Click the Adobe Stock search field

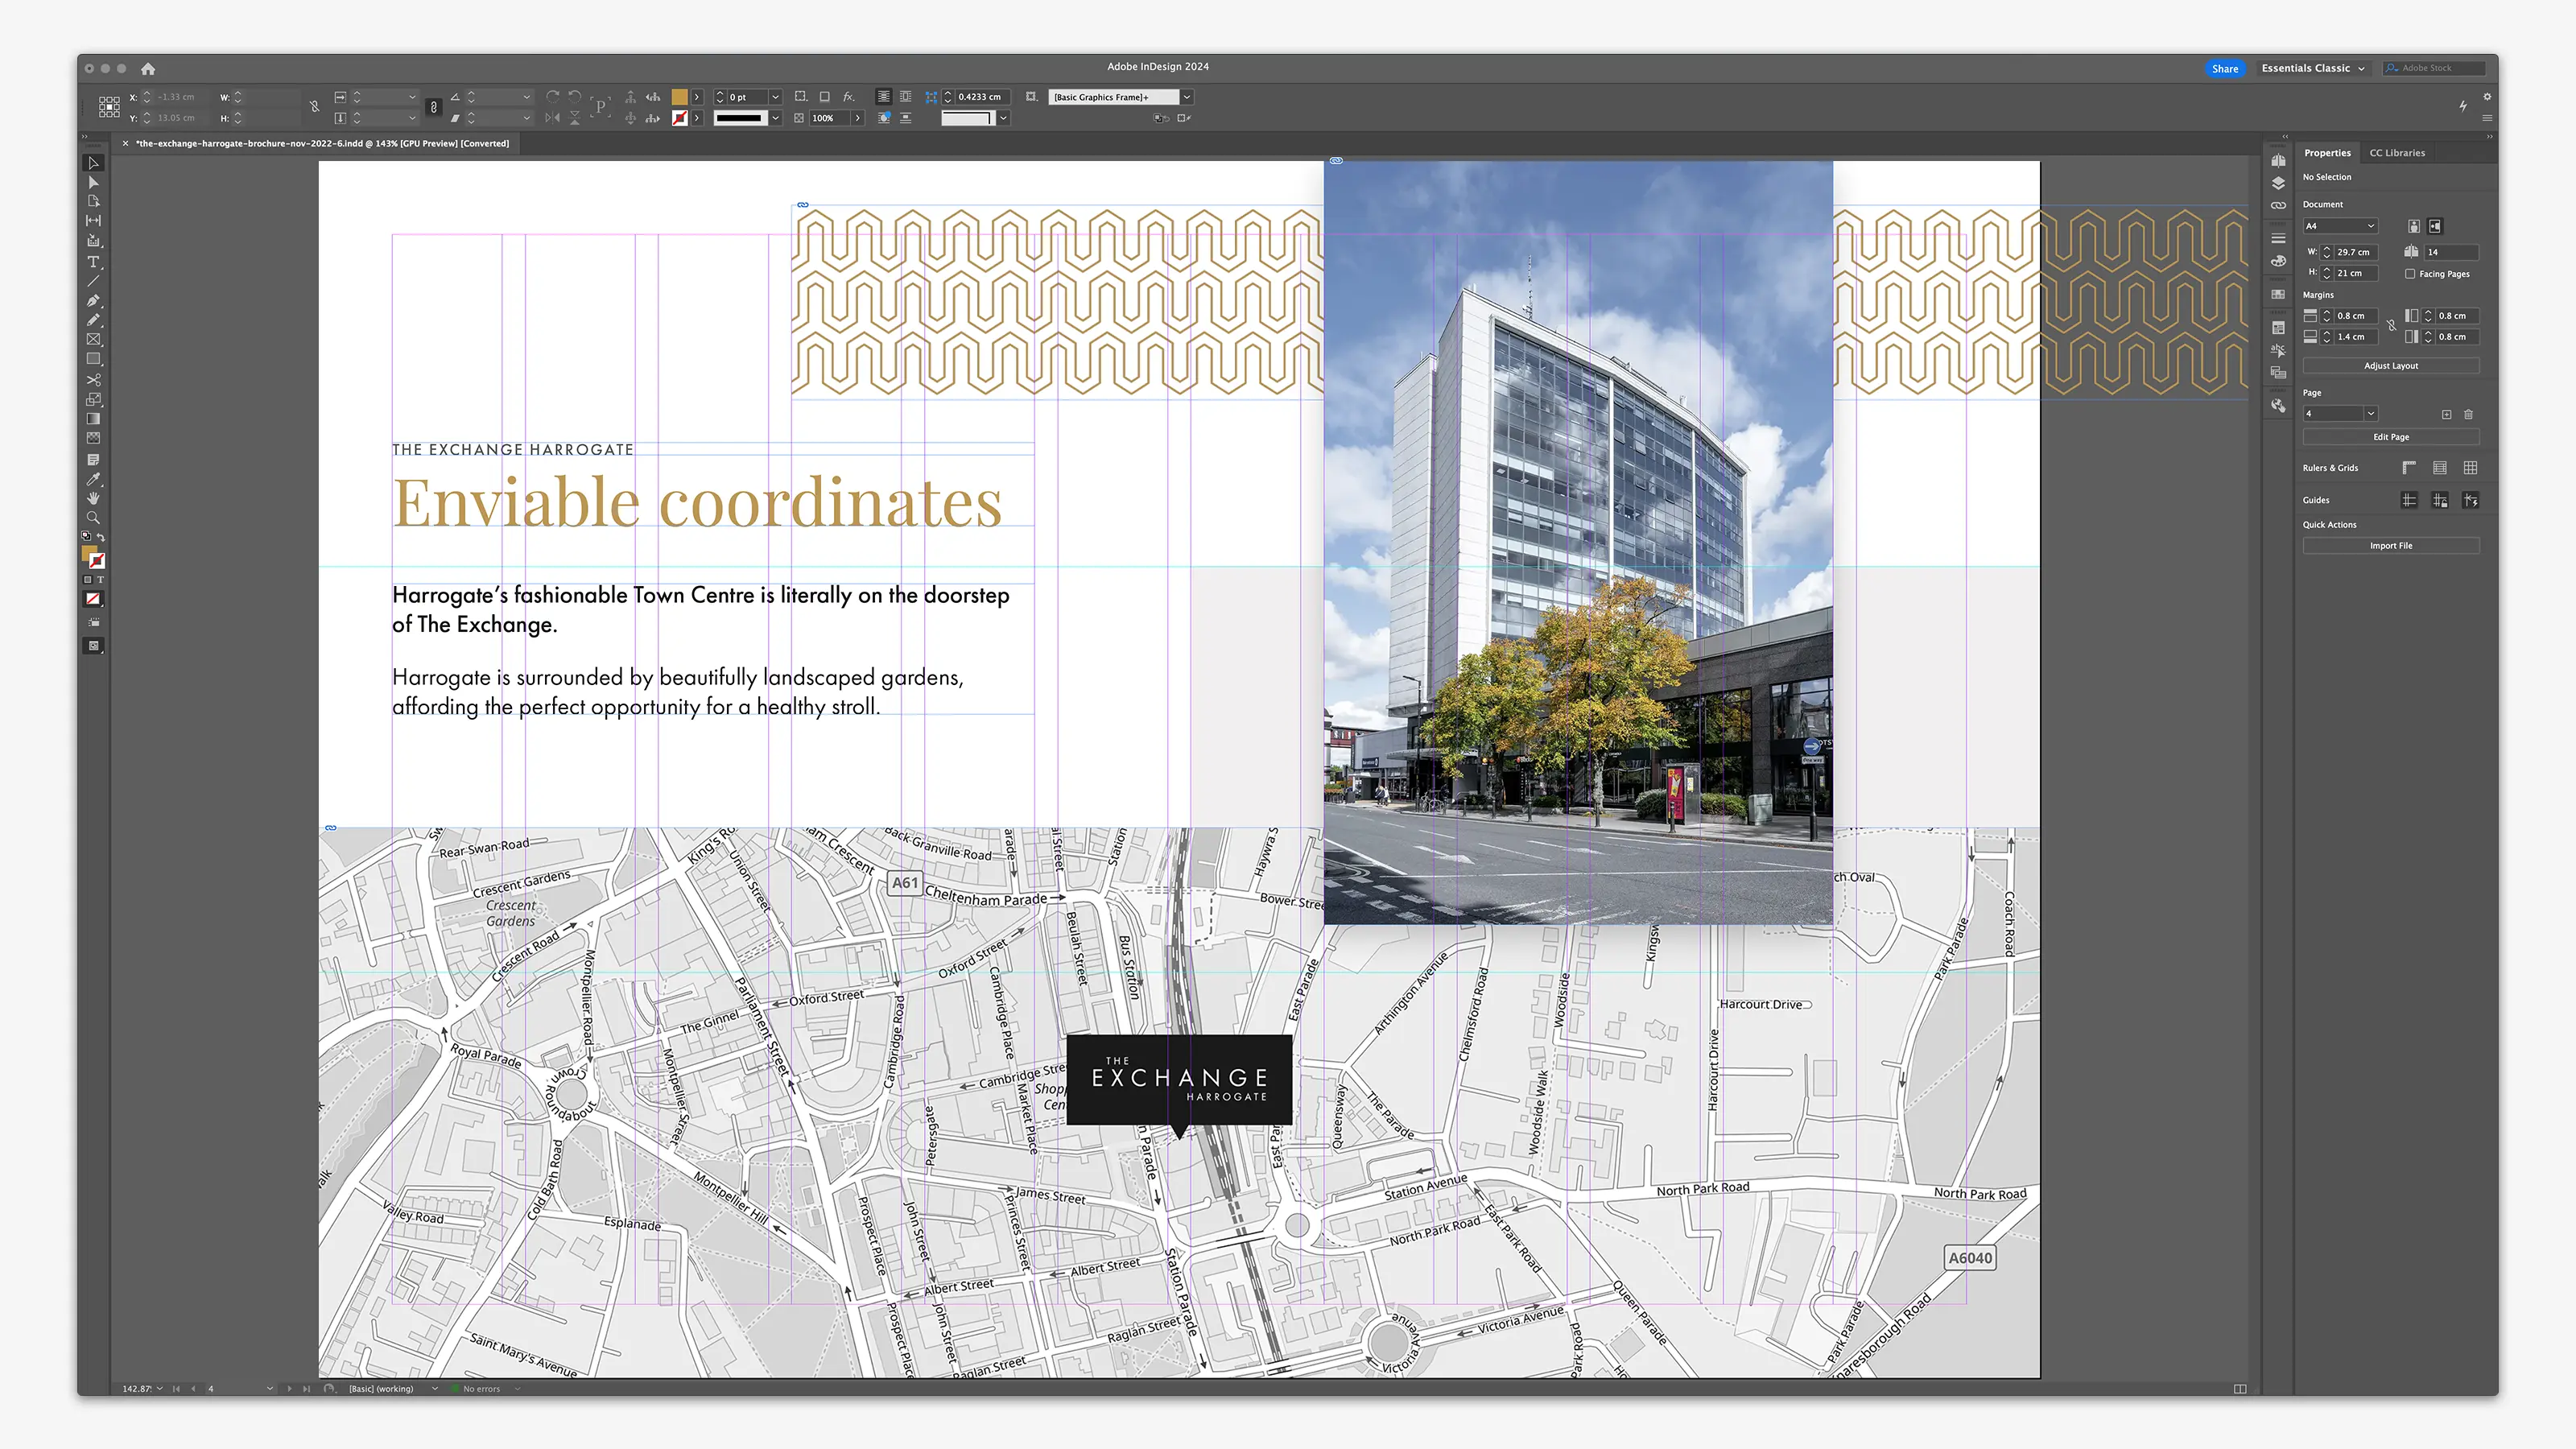click(2435, 68)
